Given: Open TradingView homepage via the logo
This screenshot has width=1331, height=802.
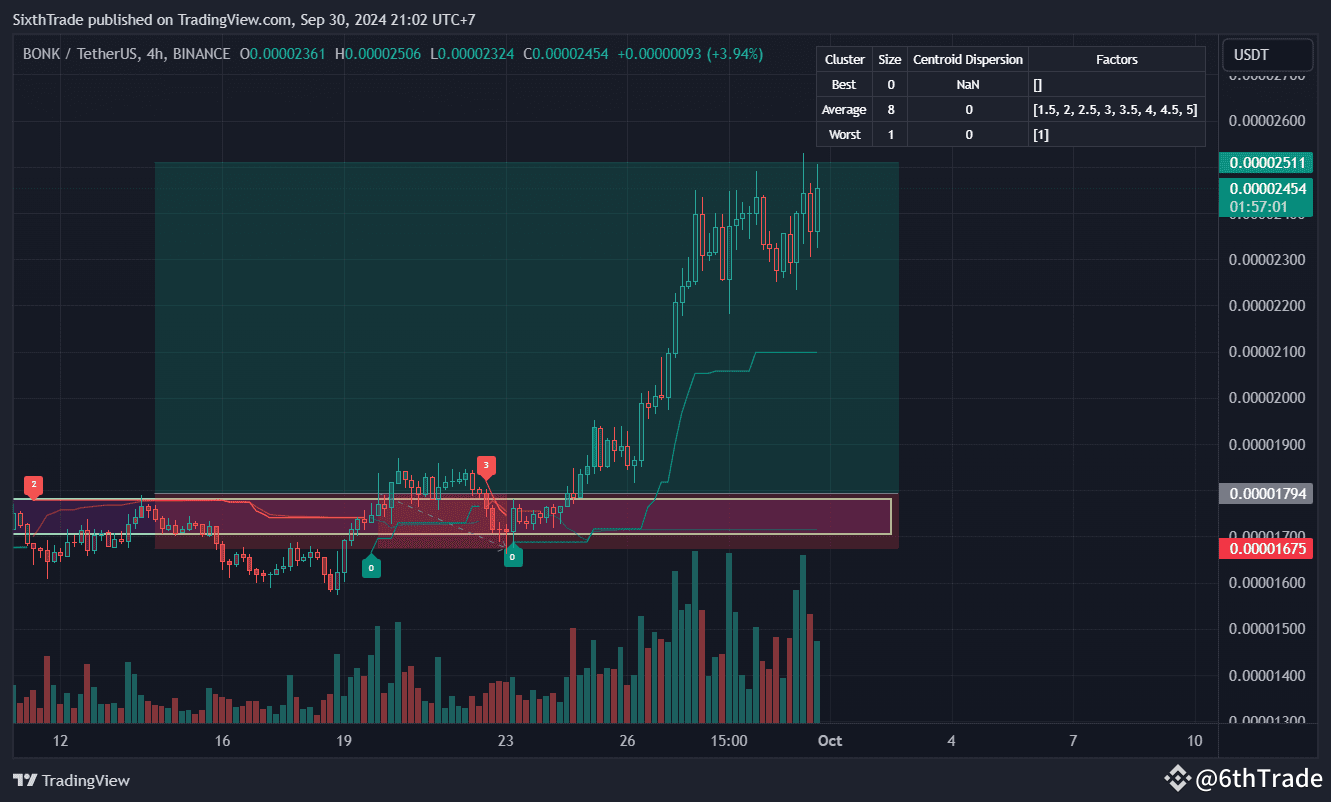Looking at the screenshot, I should pyautogui.click(x=70, y=780).
